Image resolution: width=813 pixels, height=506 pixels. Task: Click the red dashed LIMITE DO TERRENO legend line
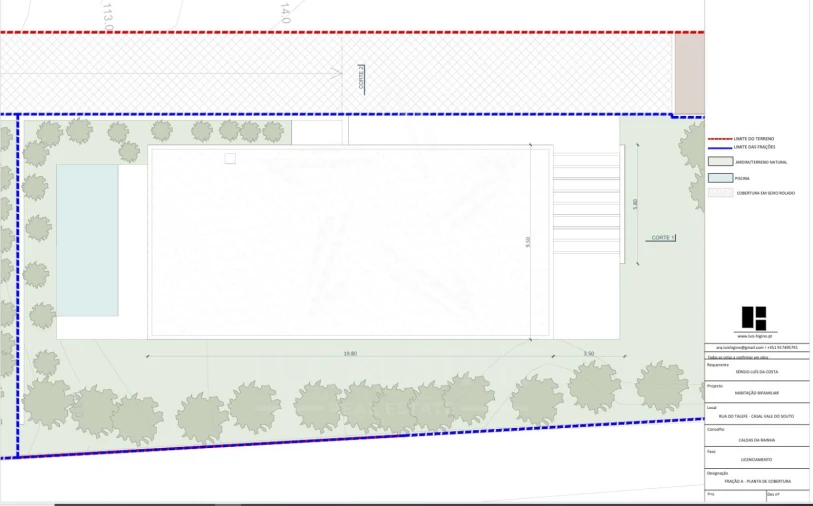(x=720, y=139)
